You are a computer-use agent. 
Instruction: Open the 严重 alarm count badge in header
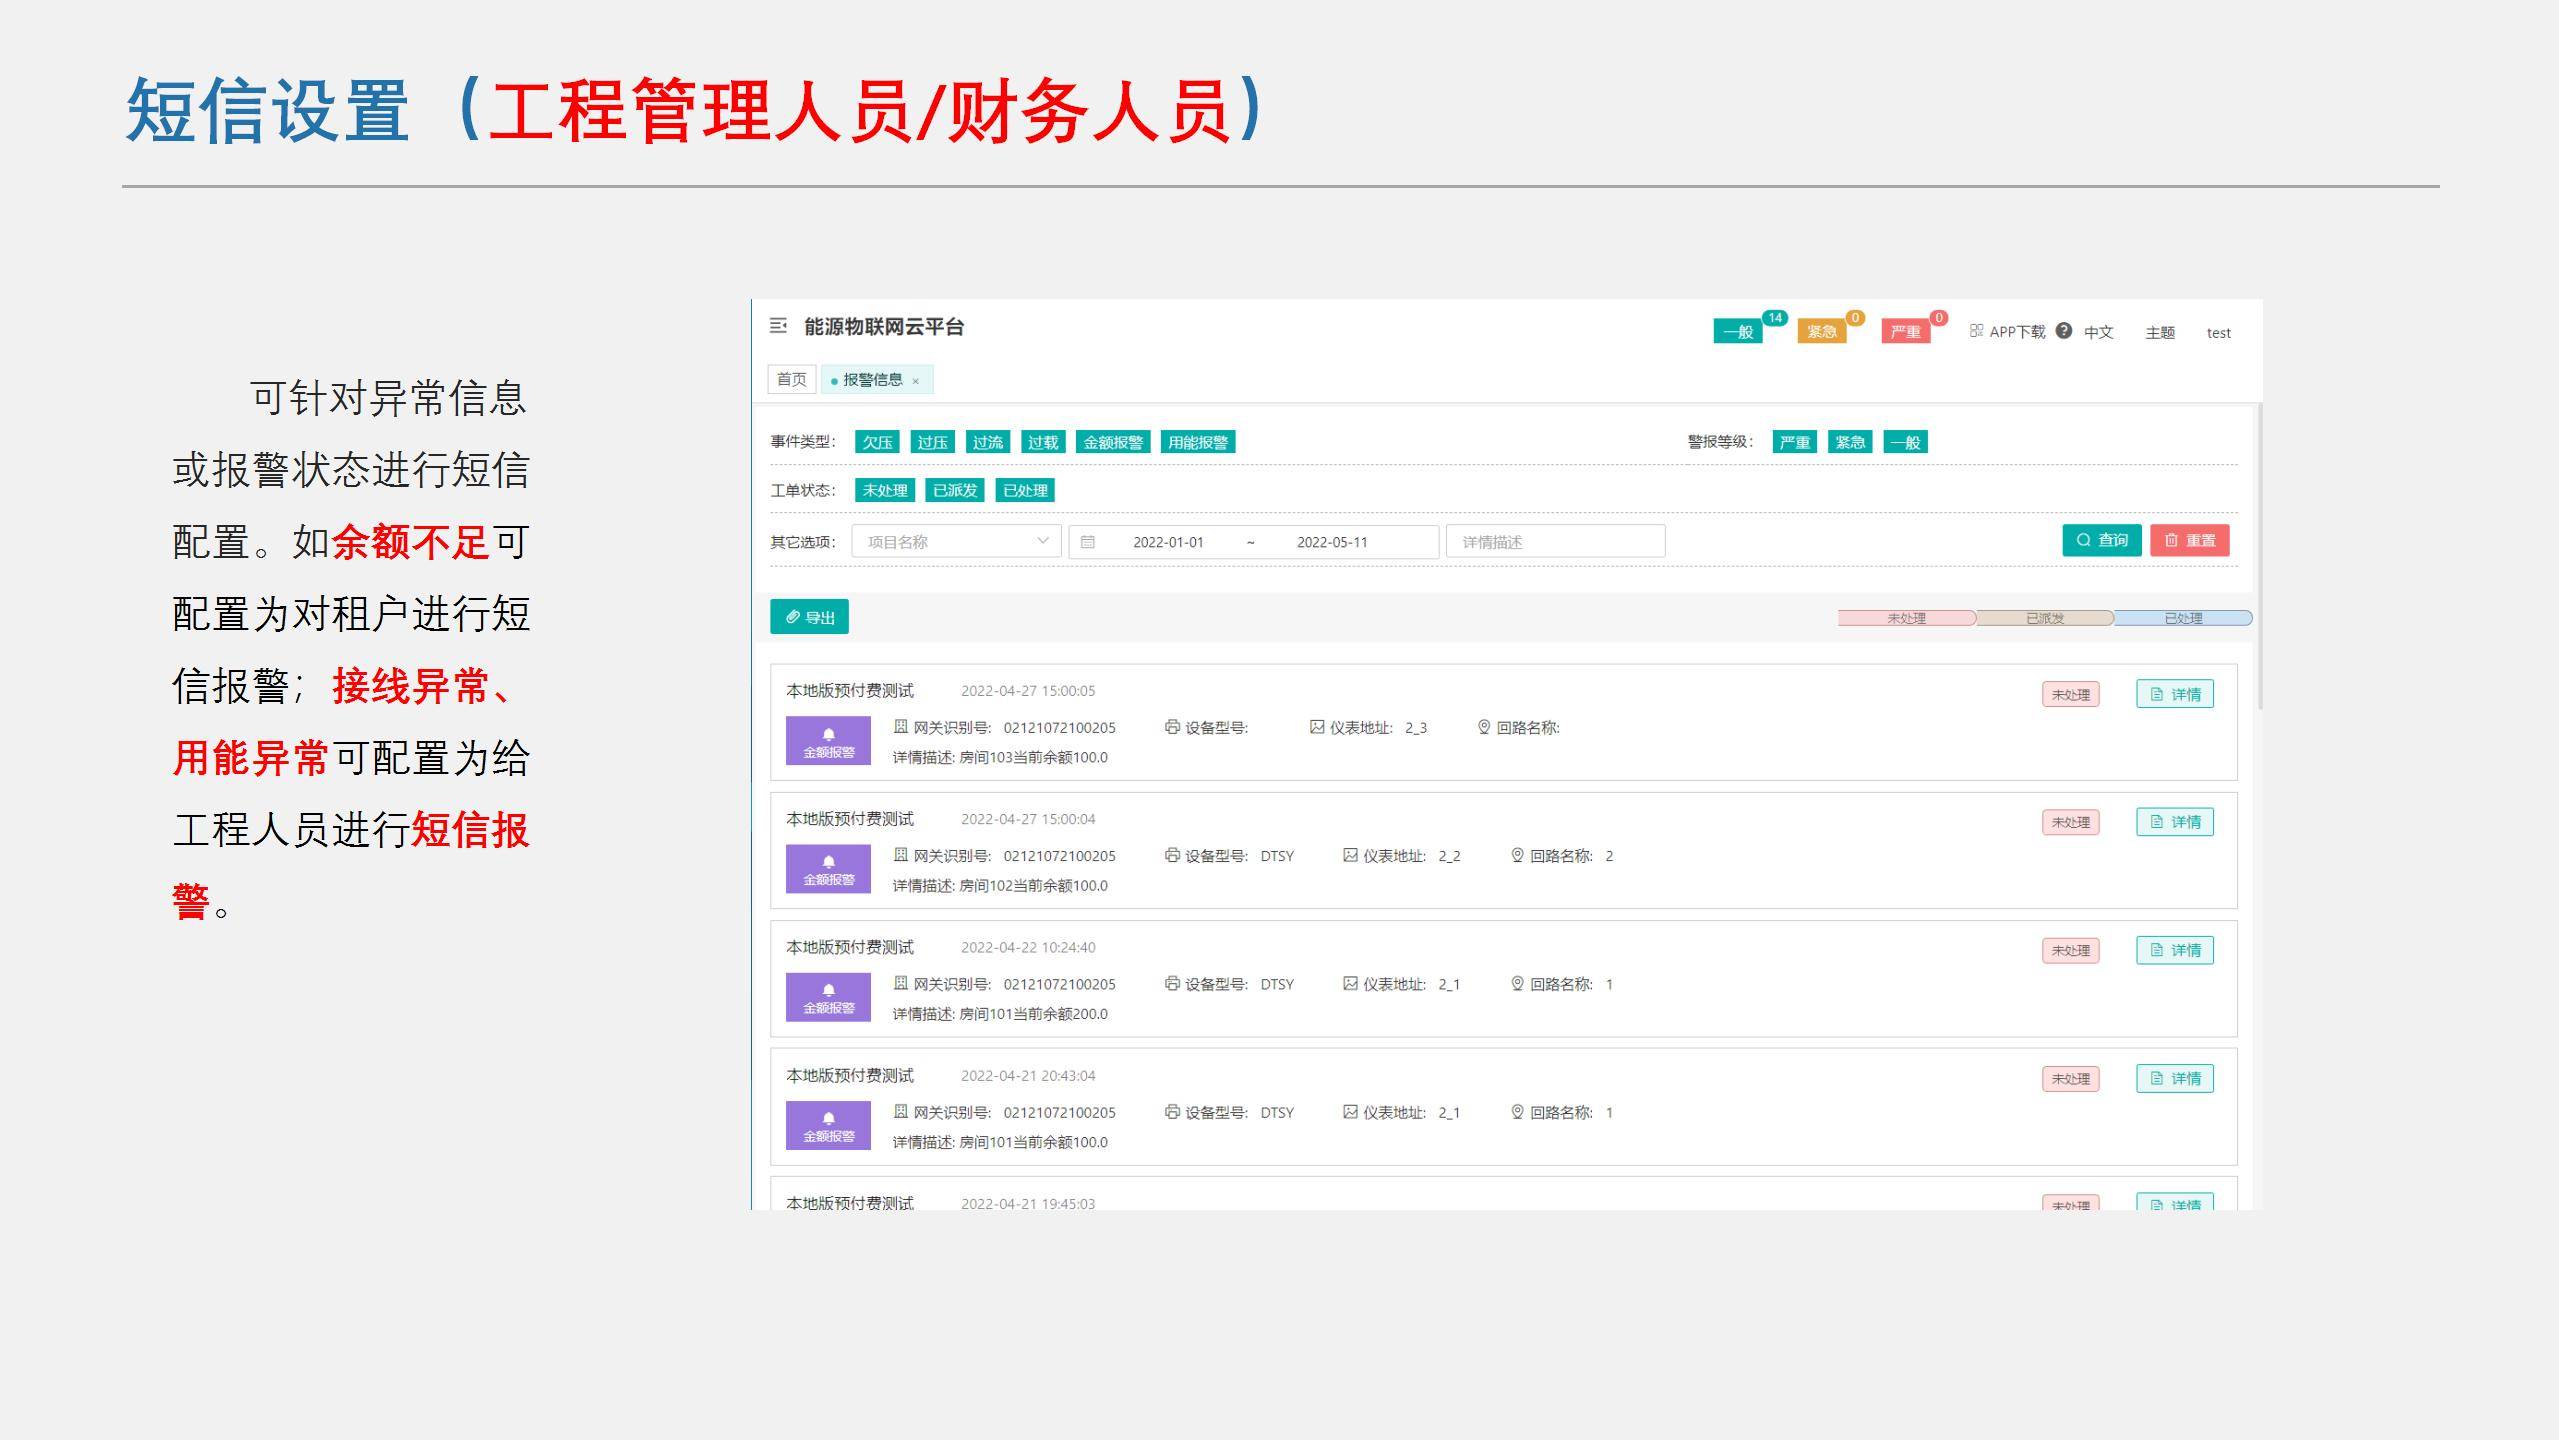click(1905, 332)
